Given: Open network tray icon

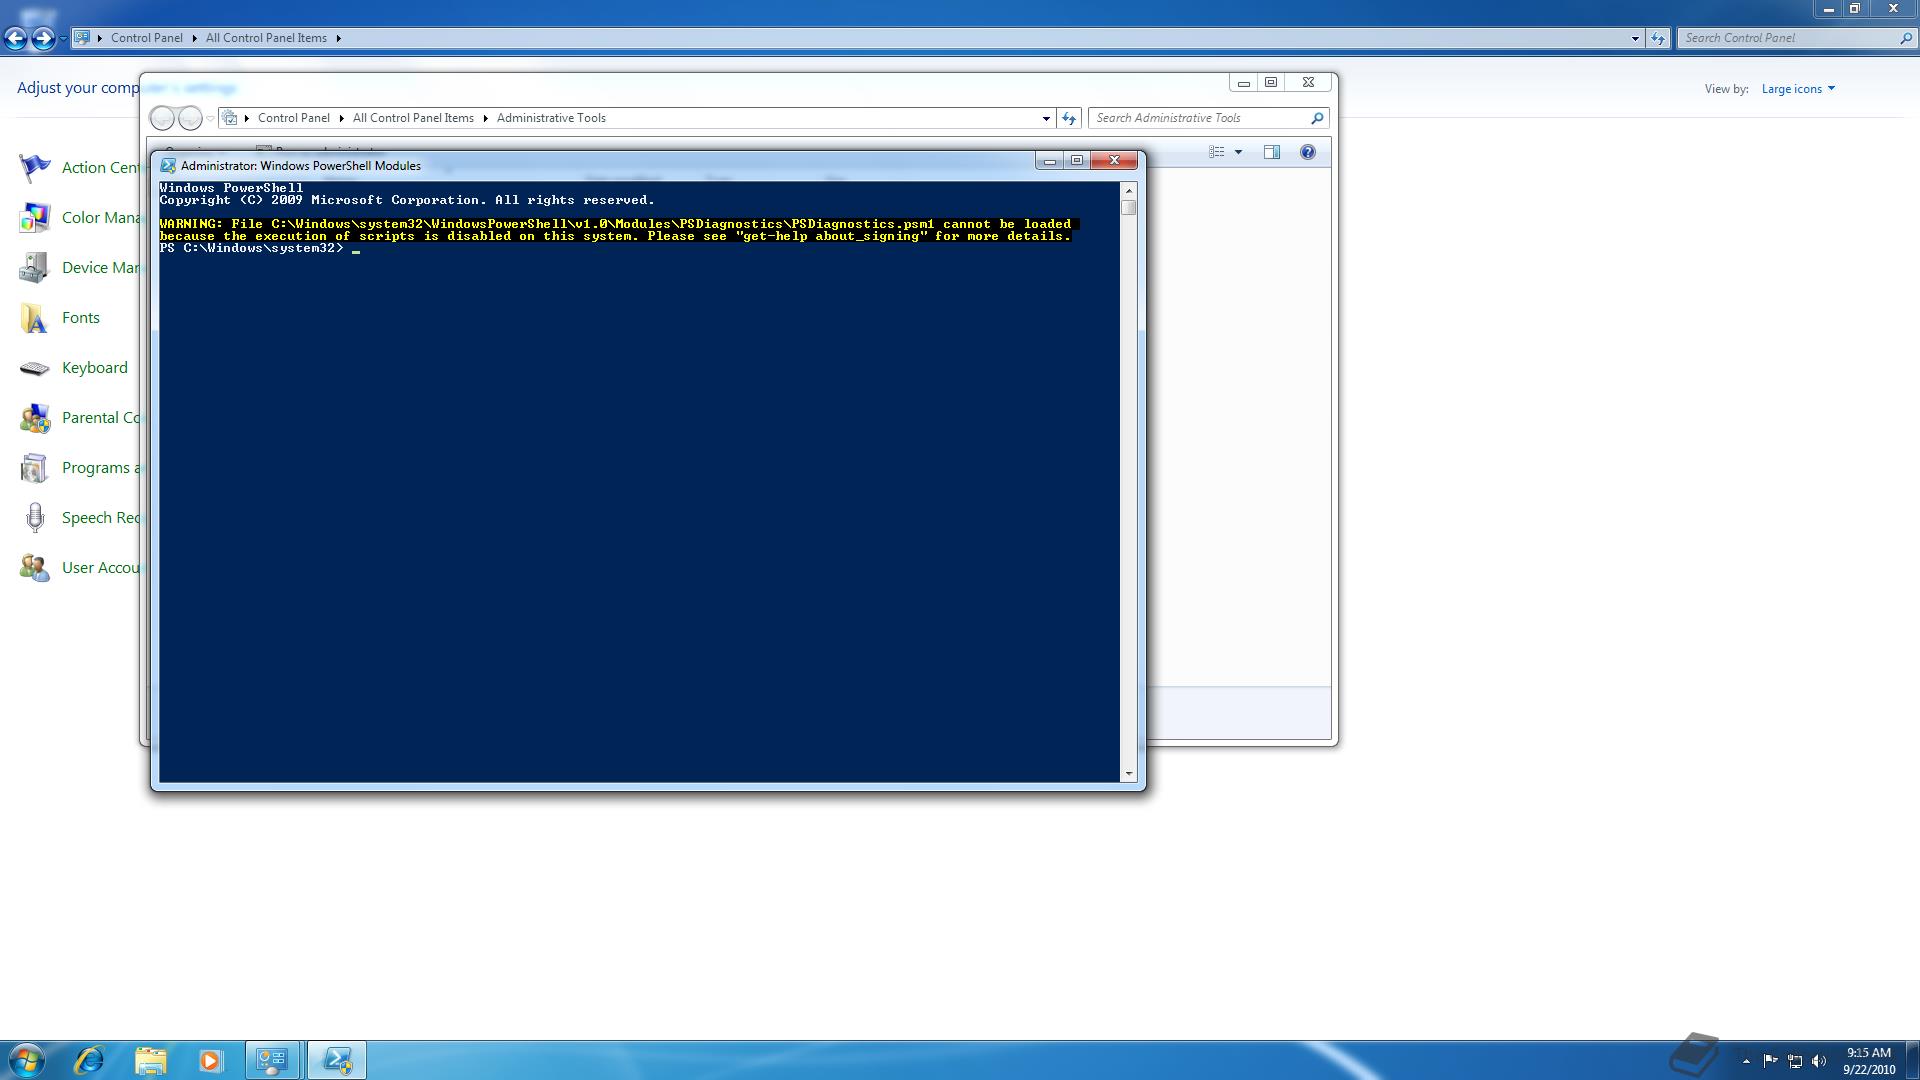Looking at the screenshot, I should click(1795, 1061).
